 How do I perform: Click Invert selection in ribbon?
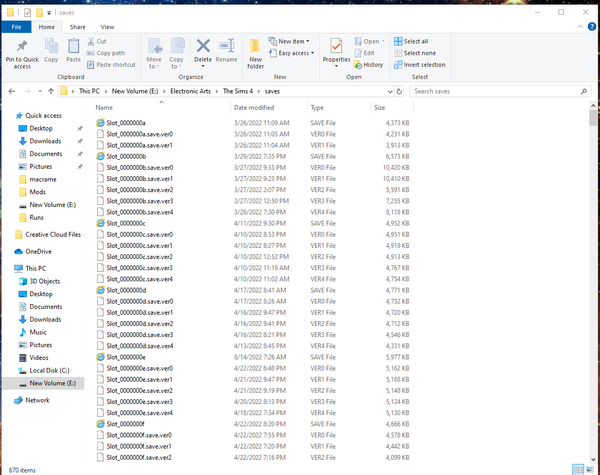click(x=420, y=65)
